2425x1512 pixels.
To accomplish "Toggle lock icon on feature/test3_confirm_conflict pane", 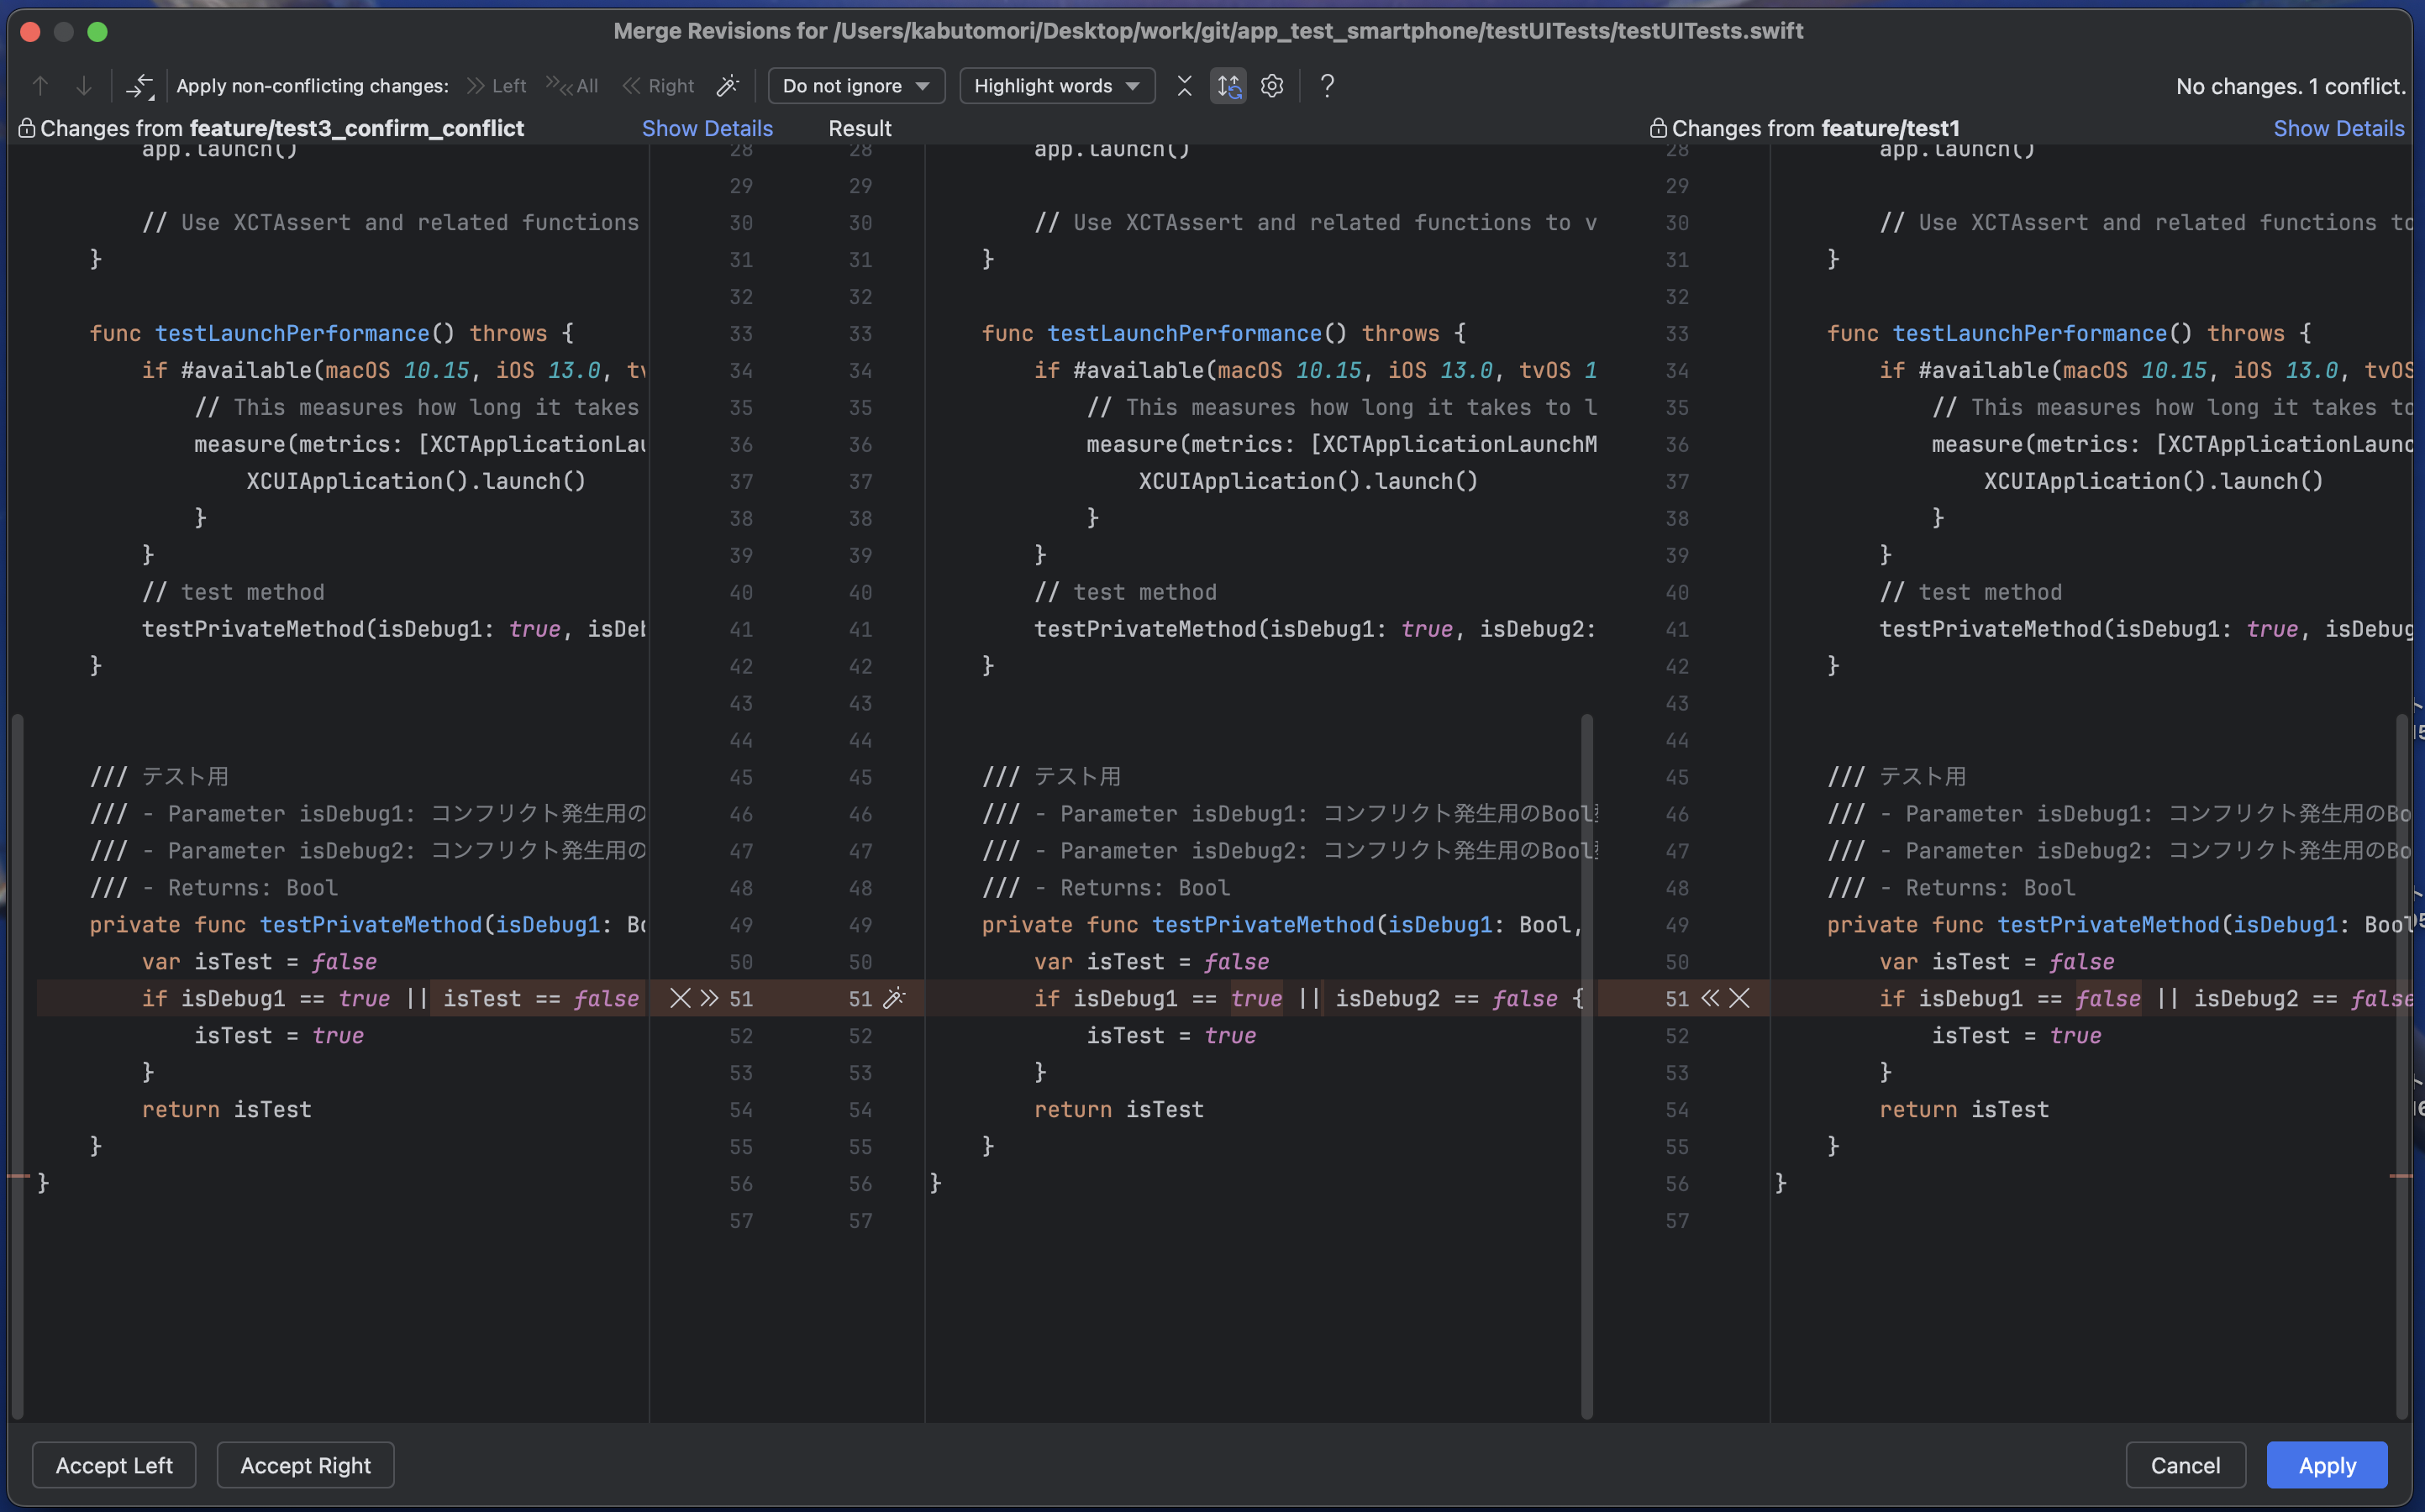I will pyautogui.click(x=27, y=128).
